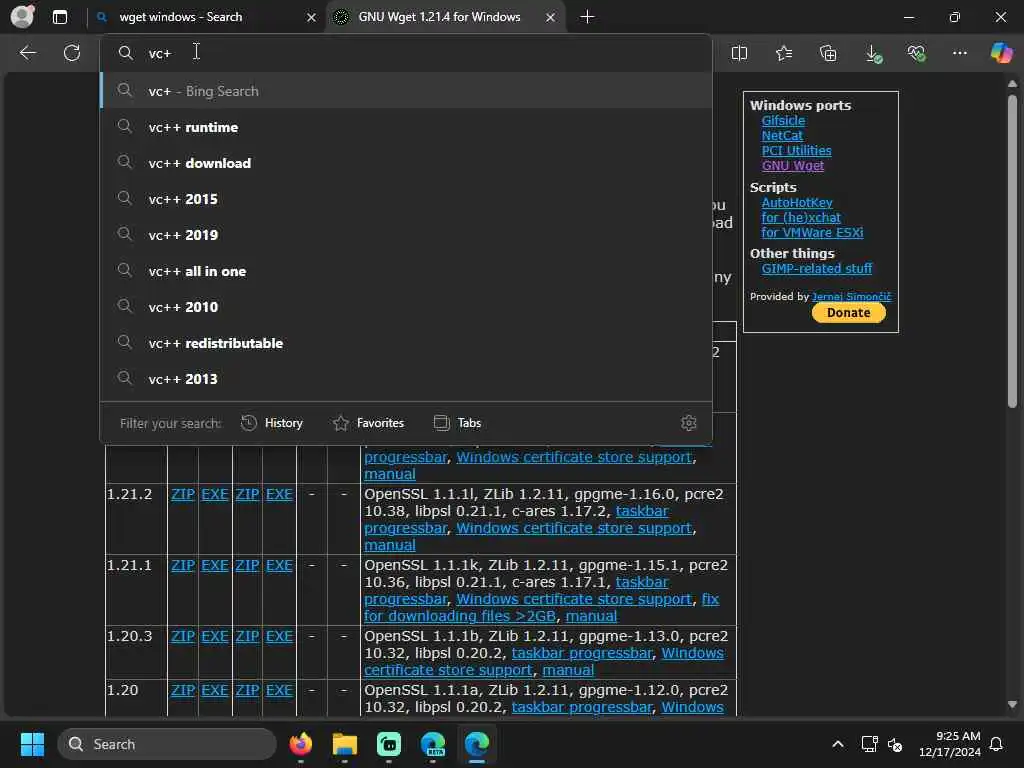1024x768 pixels.
Task: Download first EXE for version 1.21.1
Action: pos(214,566)
